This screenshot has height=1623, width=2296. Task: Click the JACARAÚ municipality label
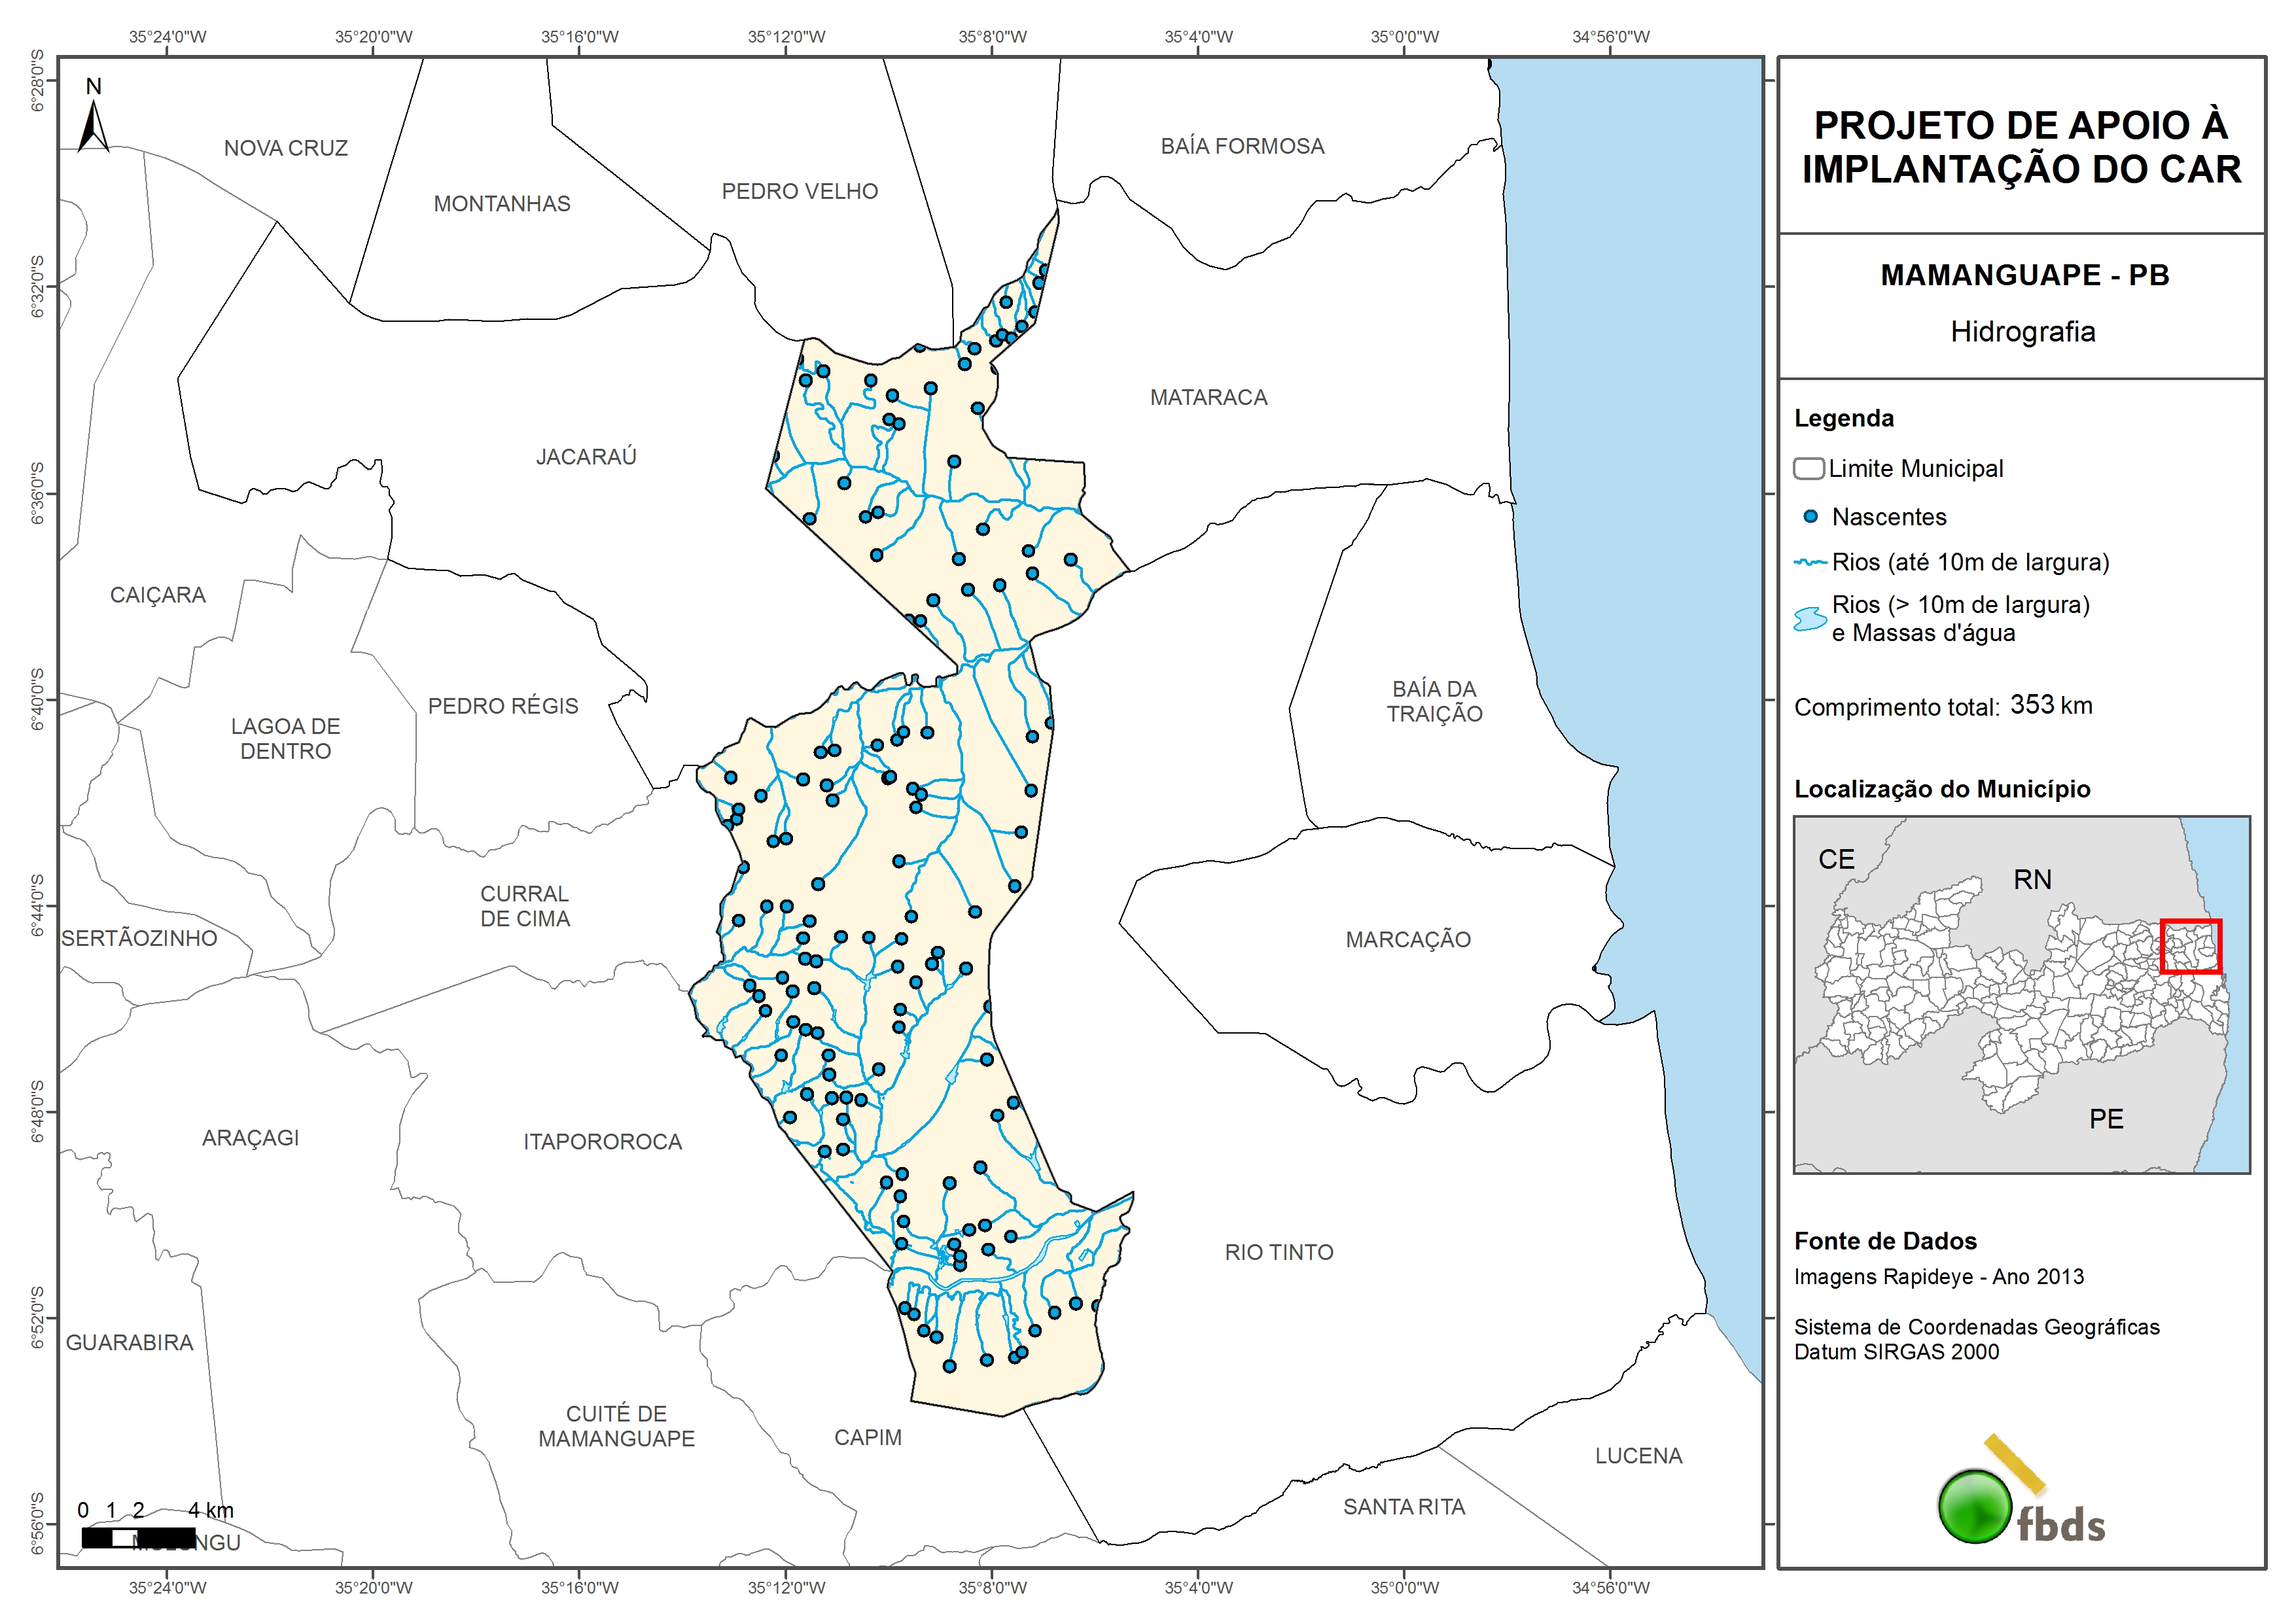[x=586, y=457]
